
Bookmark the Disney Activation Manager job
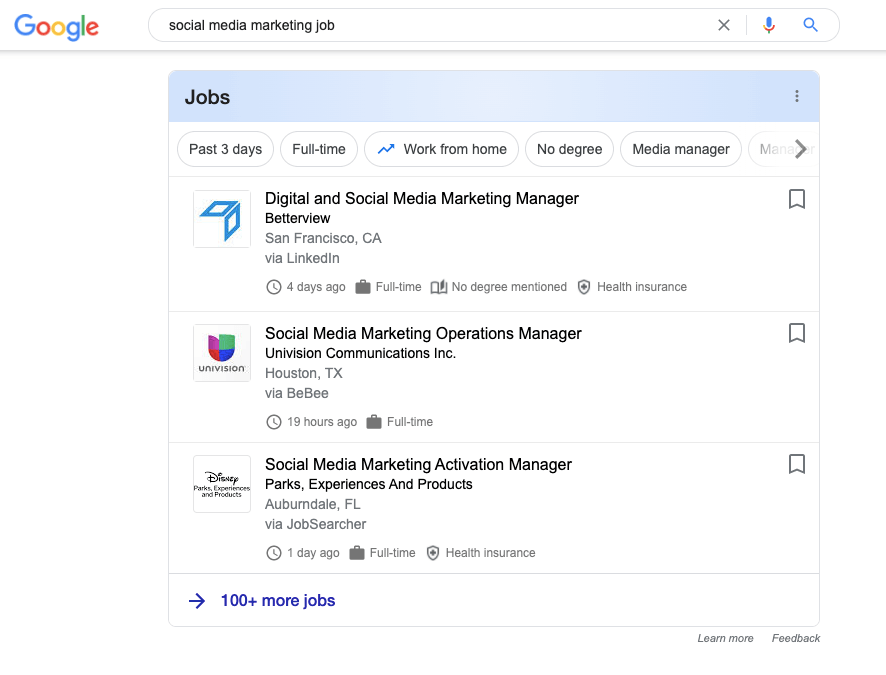pyautogui.click(x=797, y=464)
